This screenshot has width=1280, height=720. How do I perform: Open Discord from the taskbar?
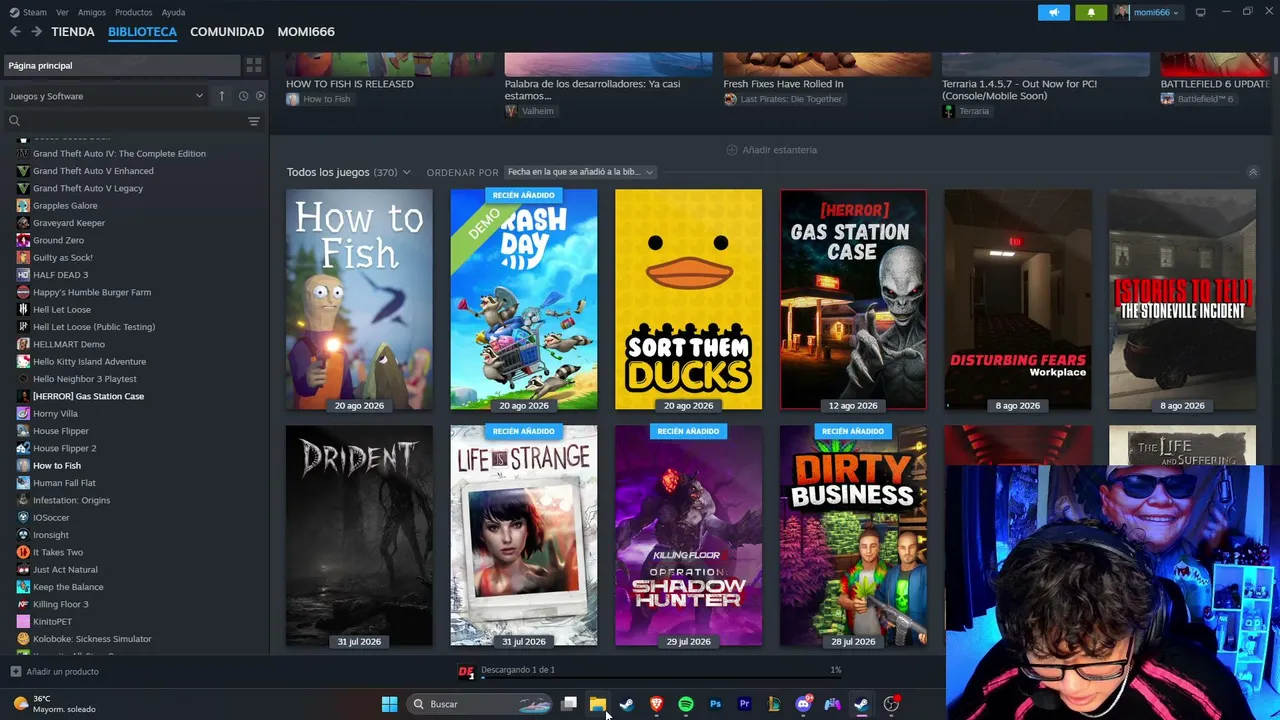(803, 704)
